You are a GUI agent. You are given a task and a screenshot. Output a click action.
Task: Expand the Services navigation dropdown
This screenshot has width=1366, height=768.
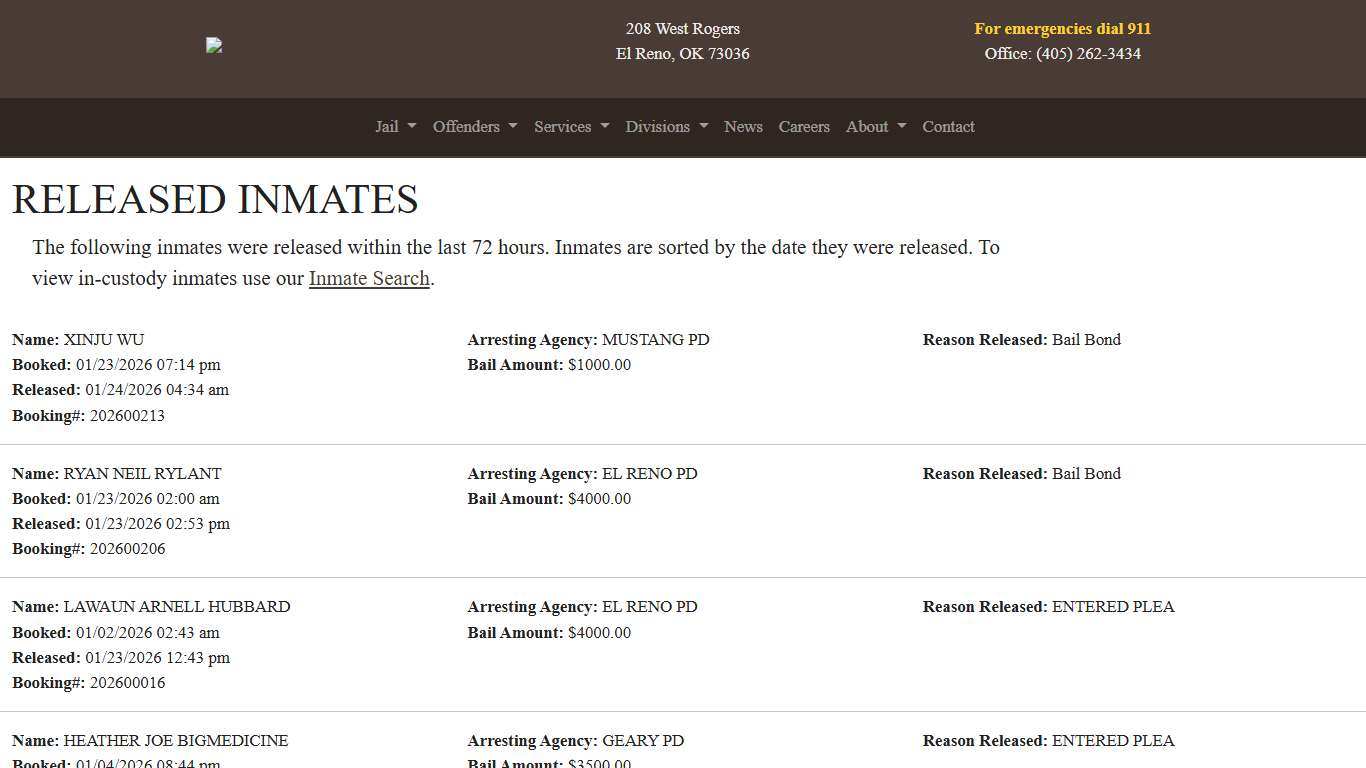pos(571,127)
